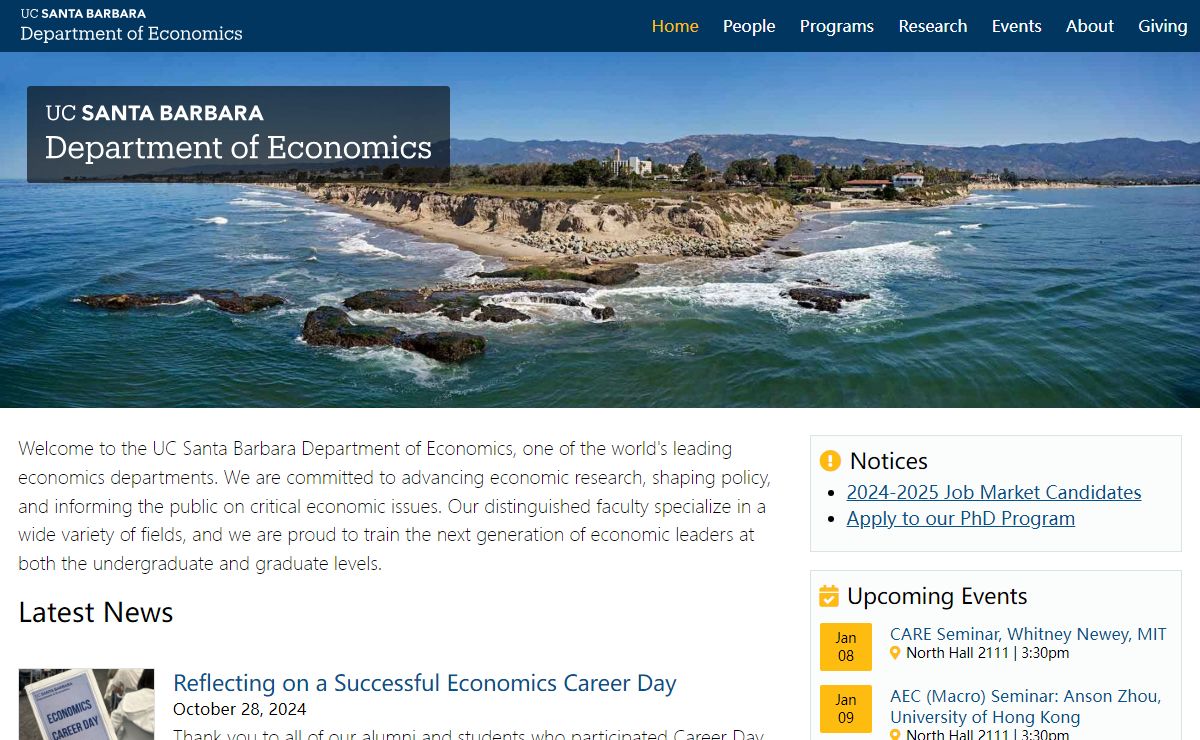Open the Programs menu
Screen dimensions: 1200x740
(837, 26)
